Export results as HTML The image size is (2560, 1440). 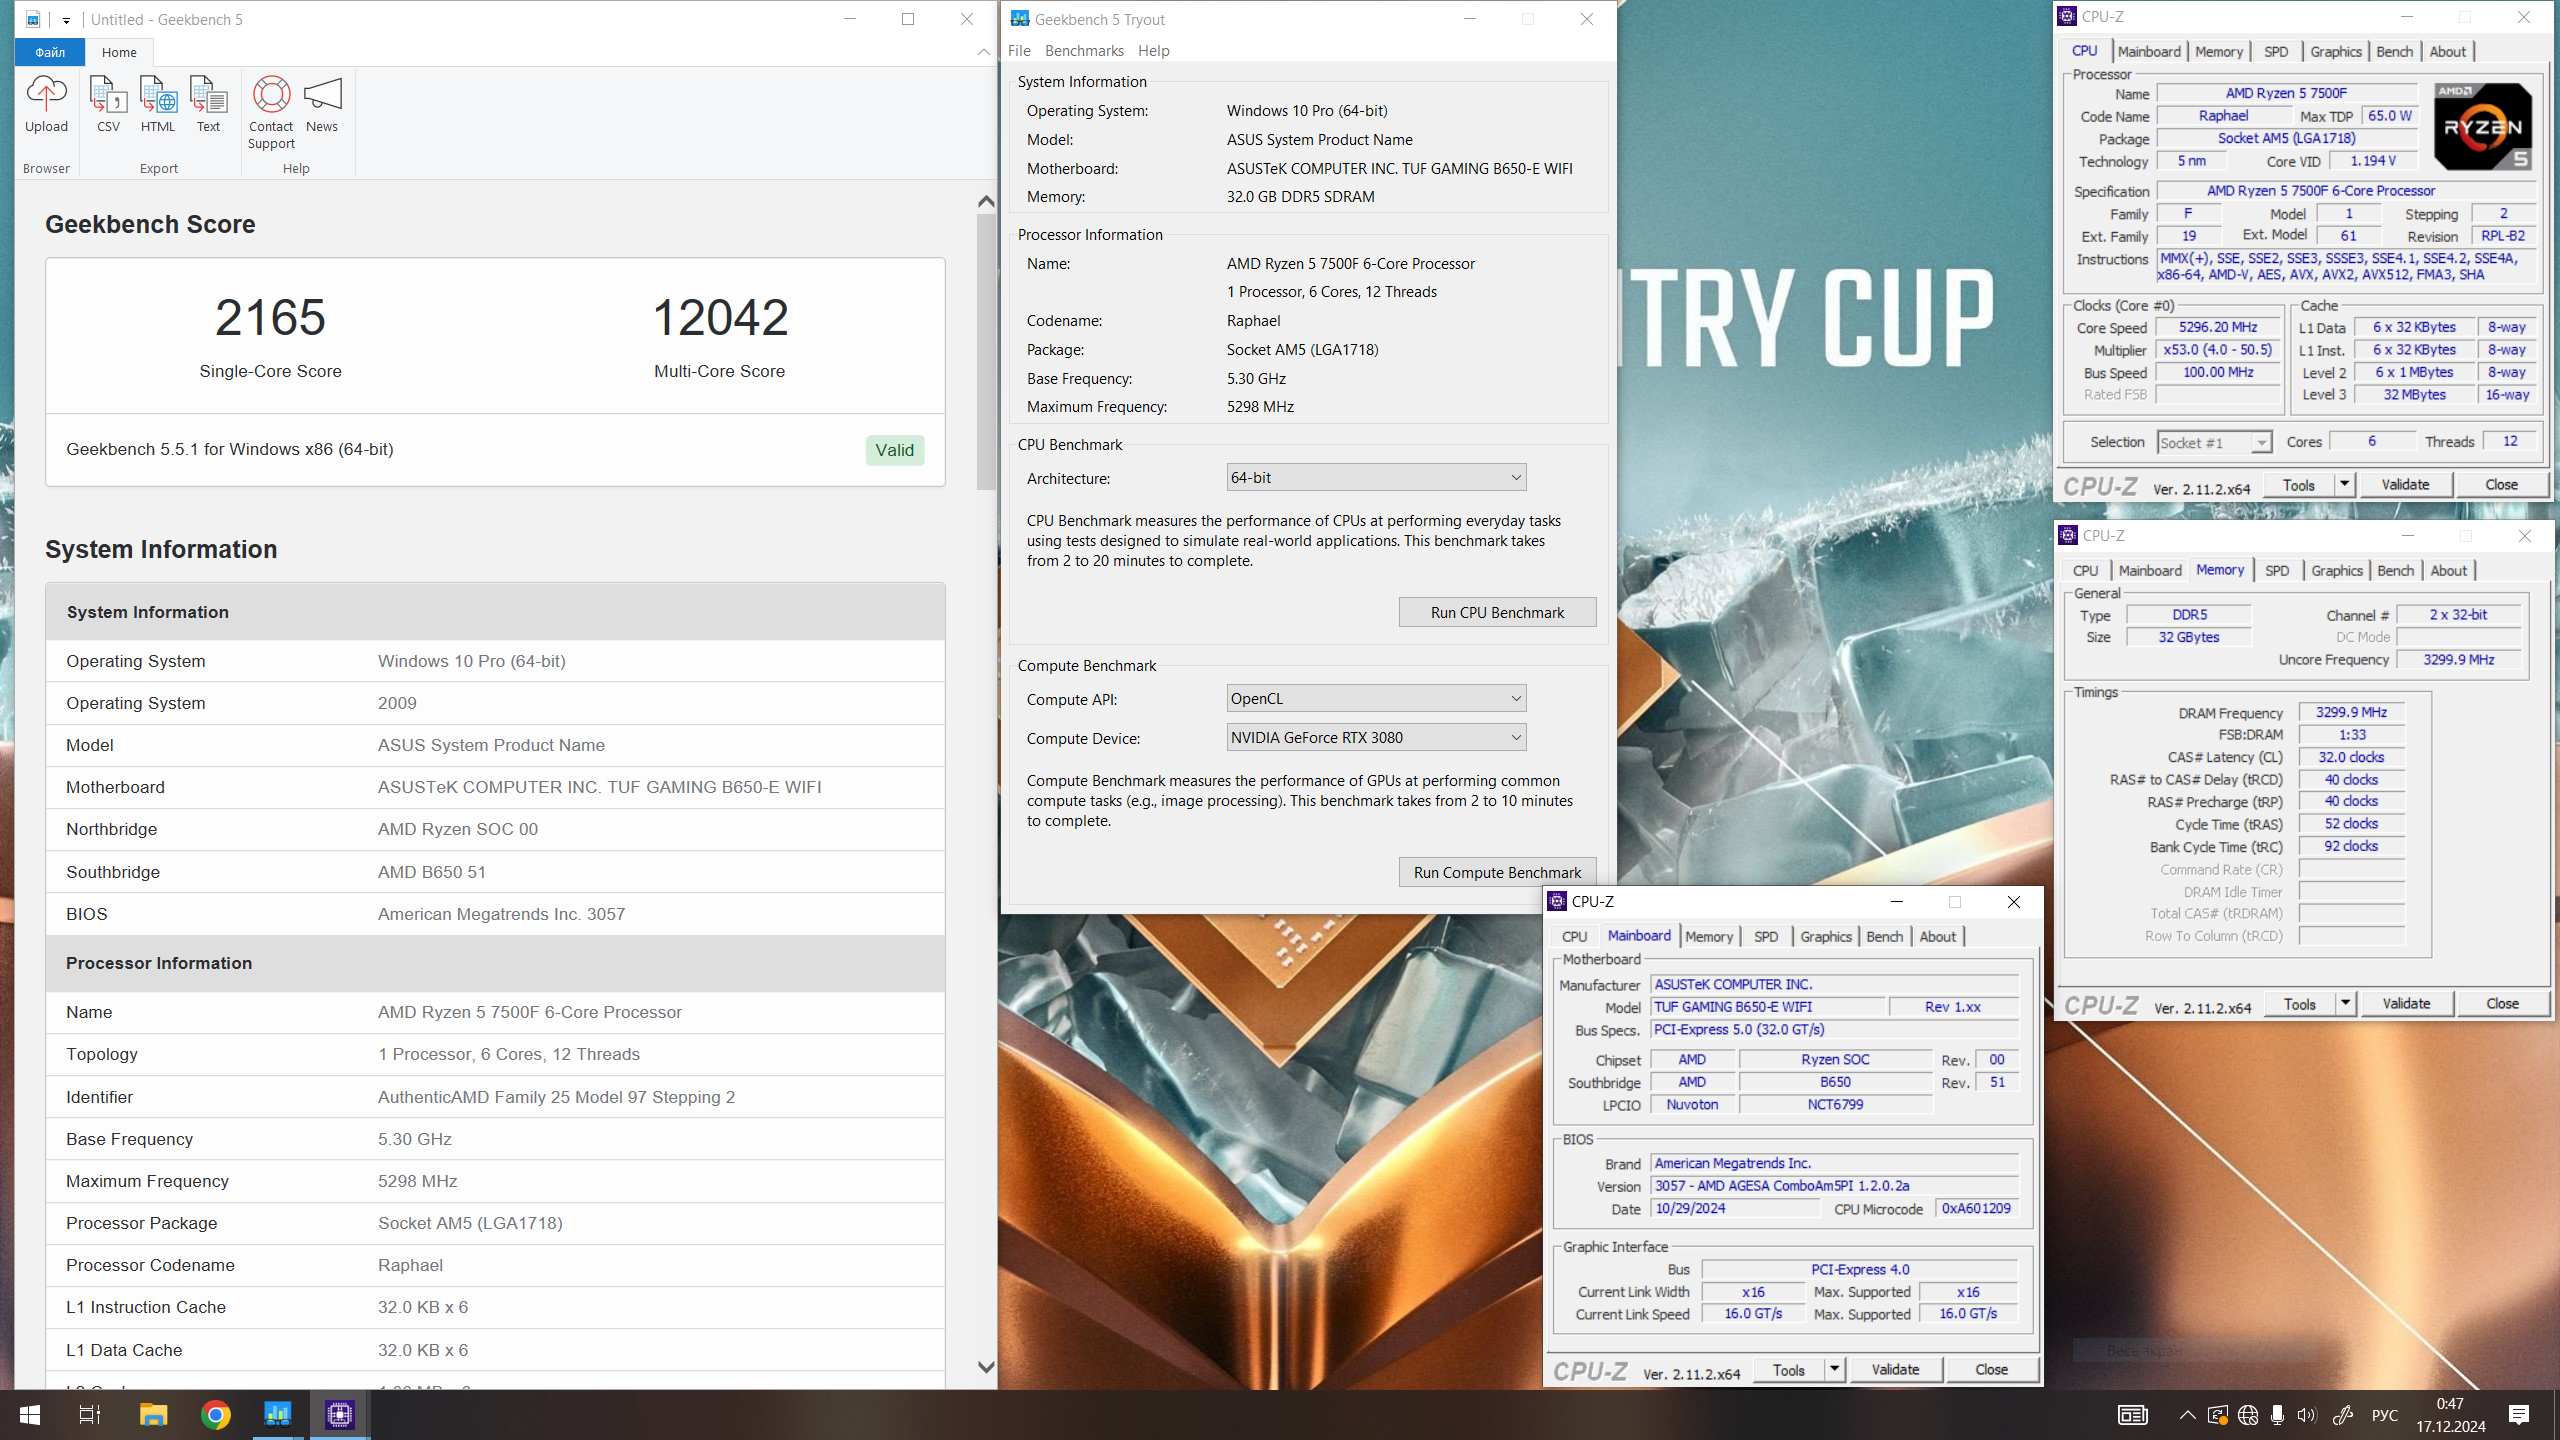click(x=158, y=104)
